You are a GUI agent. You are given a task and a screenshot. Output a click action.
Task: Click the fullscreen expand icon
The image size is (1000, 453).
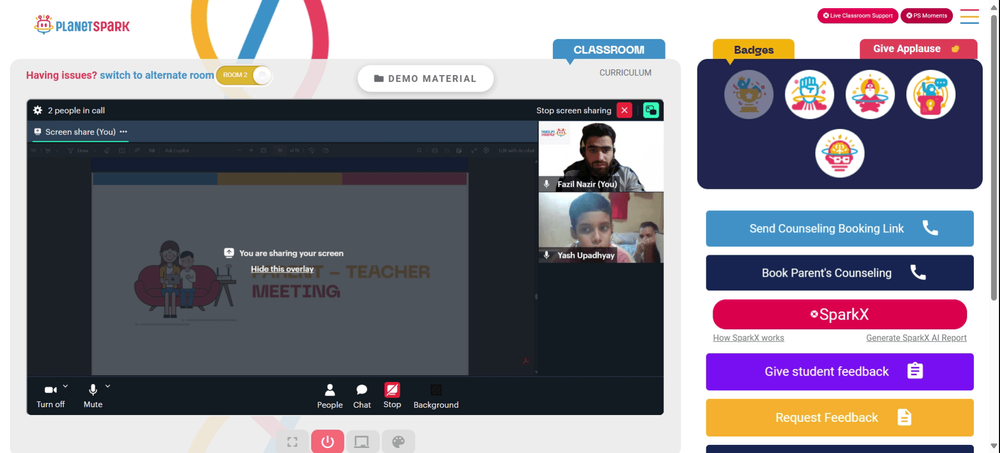pyautogui.click(x=293, y=442)
